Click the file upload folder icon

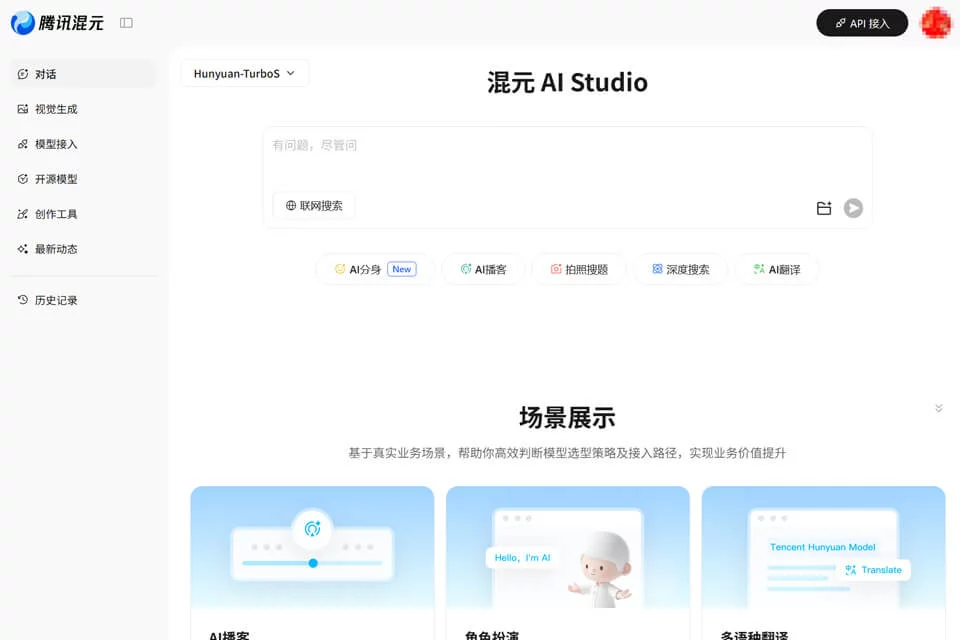tap(824, 208)
